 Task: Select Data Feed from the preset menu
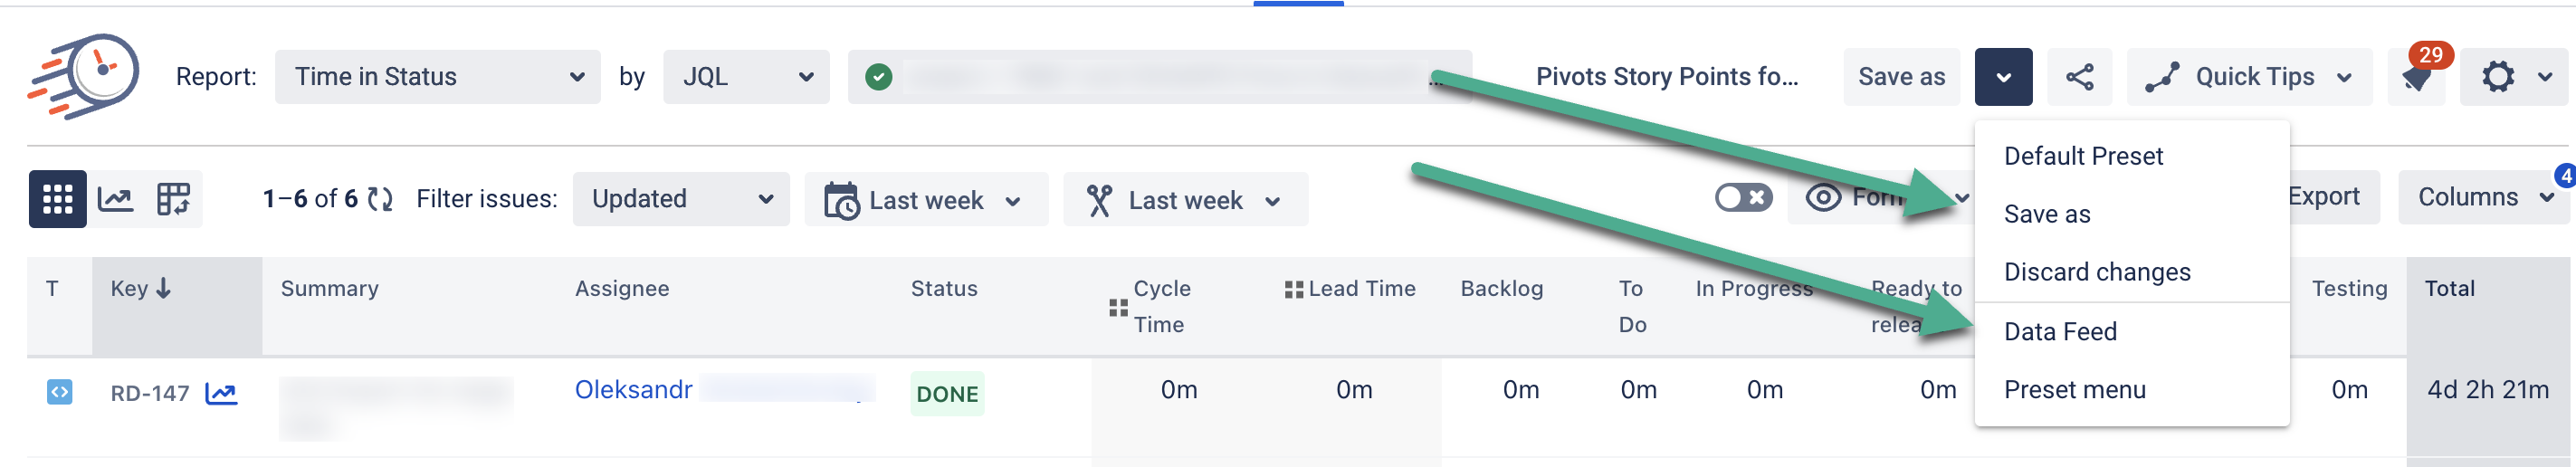[2060, 332]
